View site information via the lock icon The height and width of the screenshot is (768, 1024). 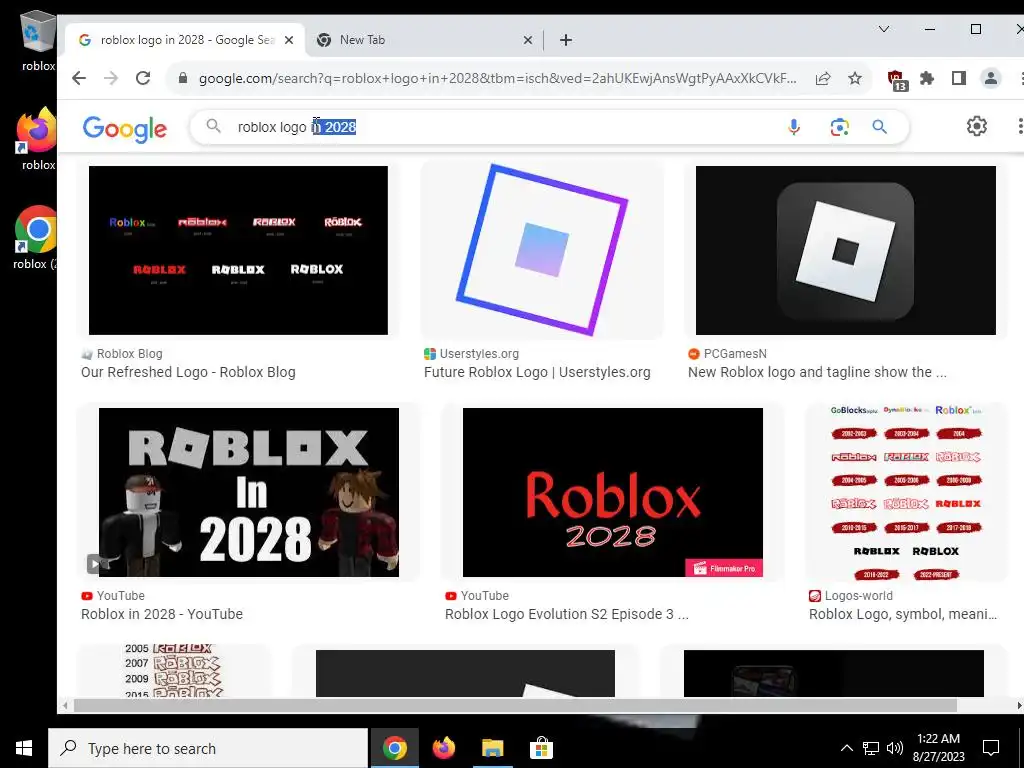click(x=184, y=78)
